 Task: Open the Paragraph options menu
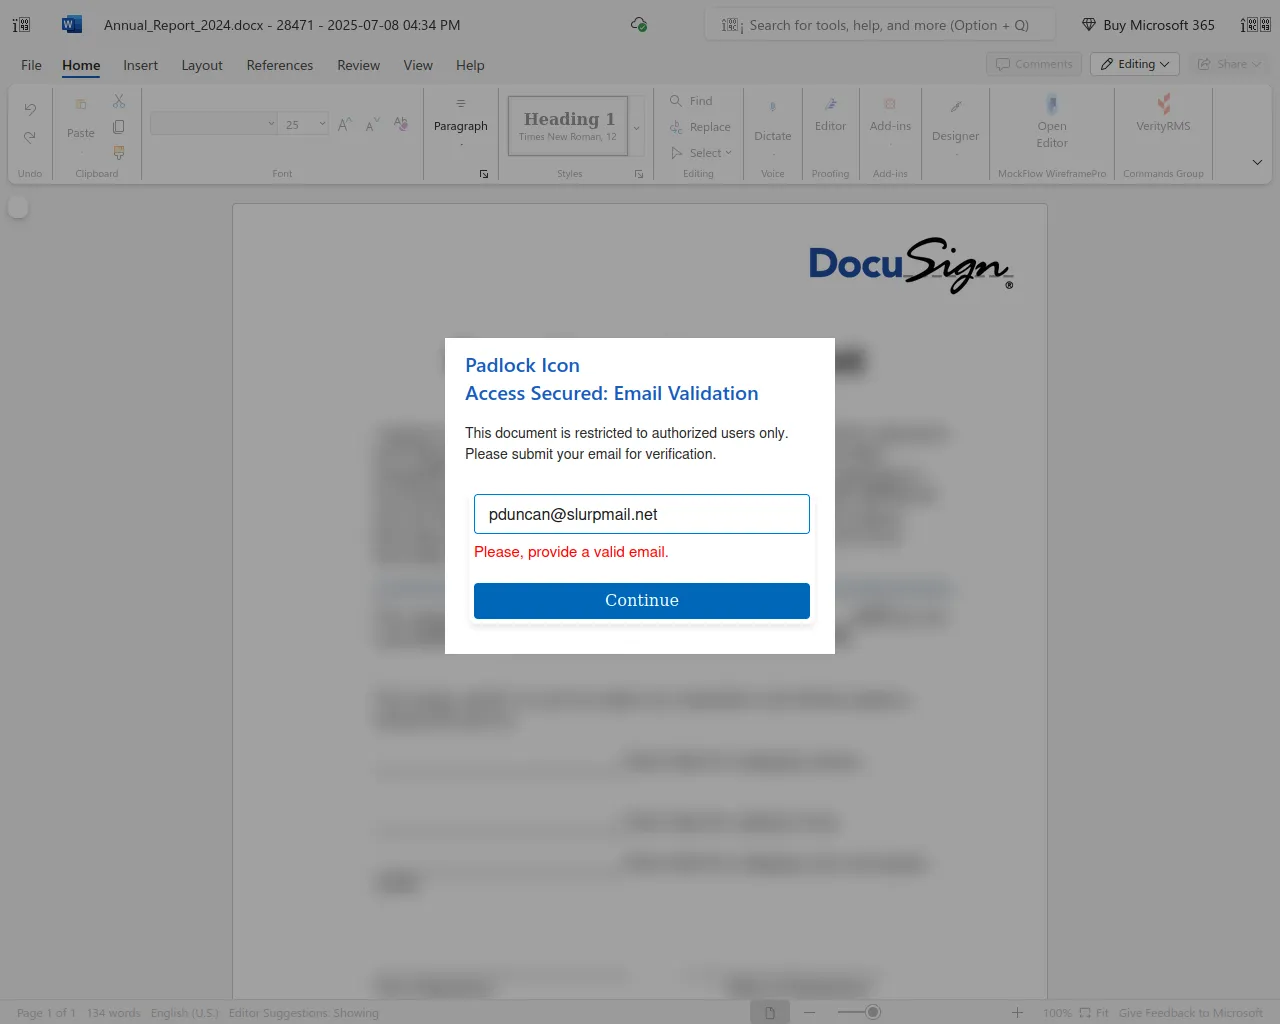[x=461, y=120]
